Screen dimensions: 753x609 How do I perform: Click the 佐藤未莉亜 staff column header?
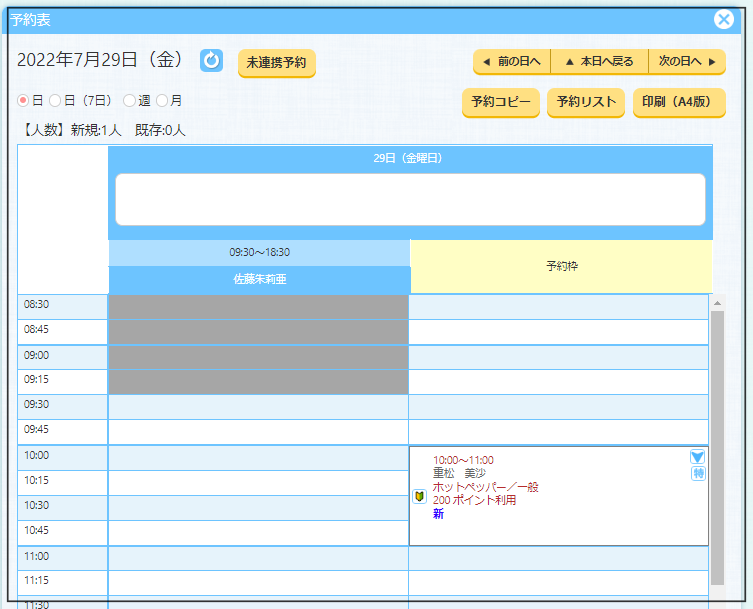tap(259, 280)
